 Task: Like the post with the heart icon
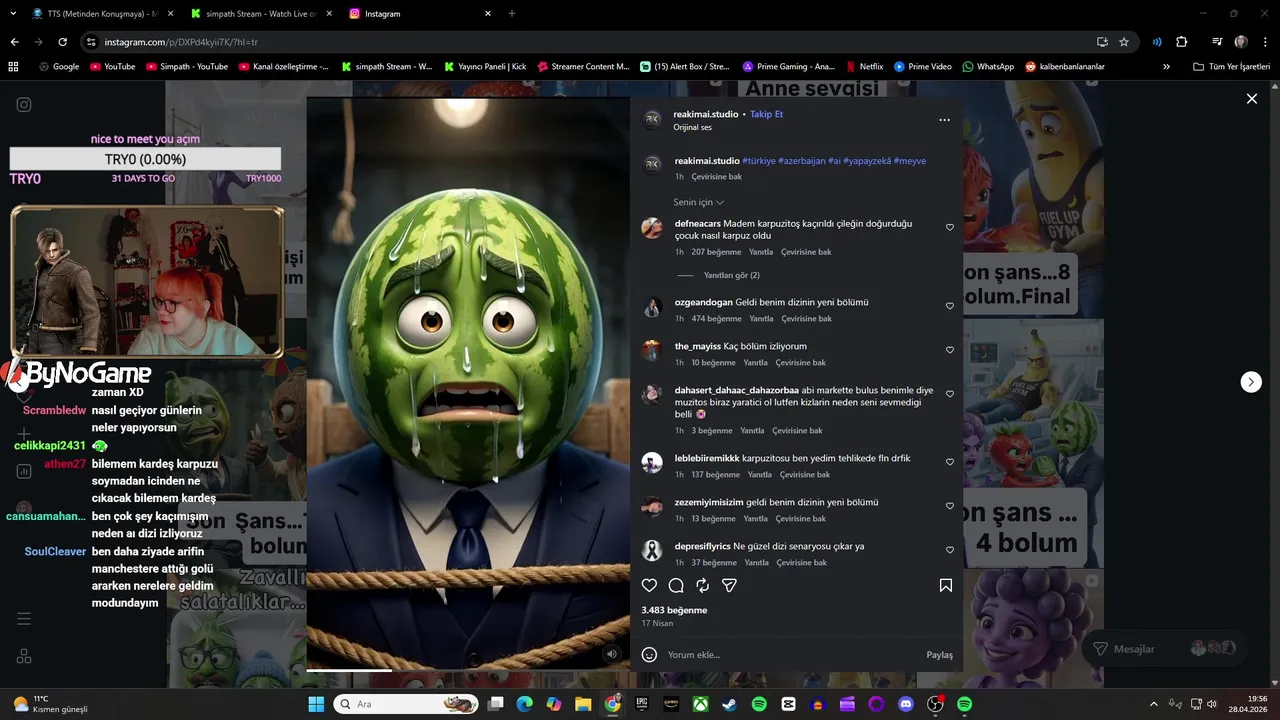pos(649,585)
